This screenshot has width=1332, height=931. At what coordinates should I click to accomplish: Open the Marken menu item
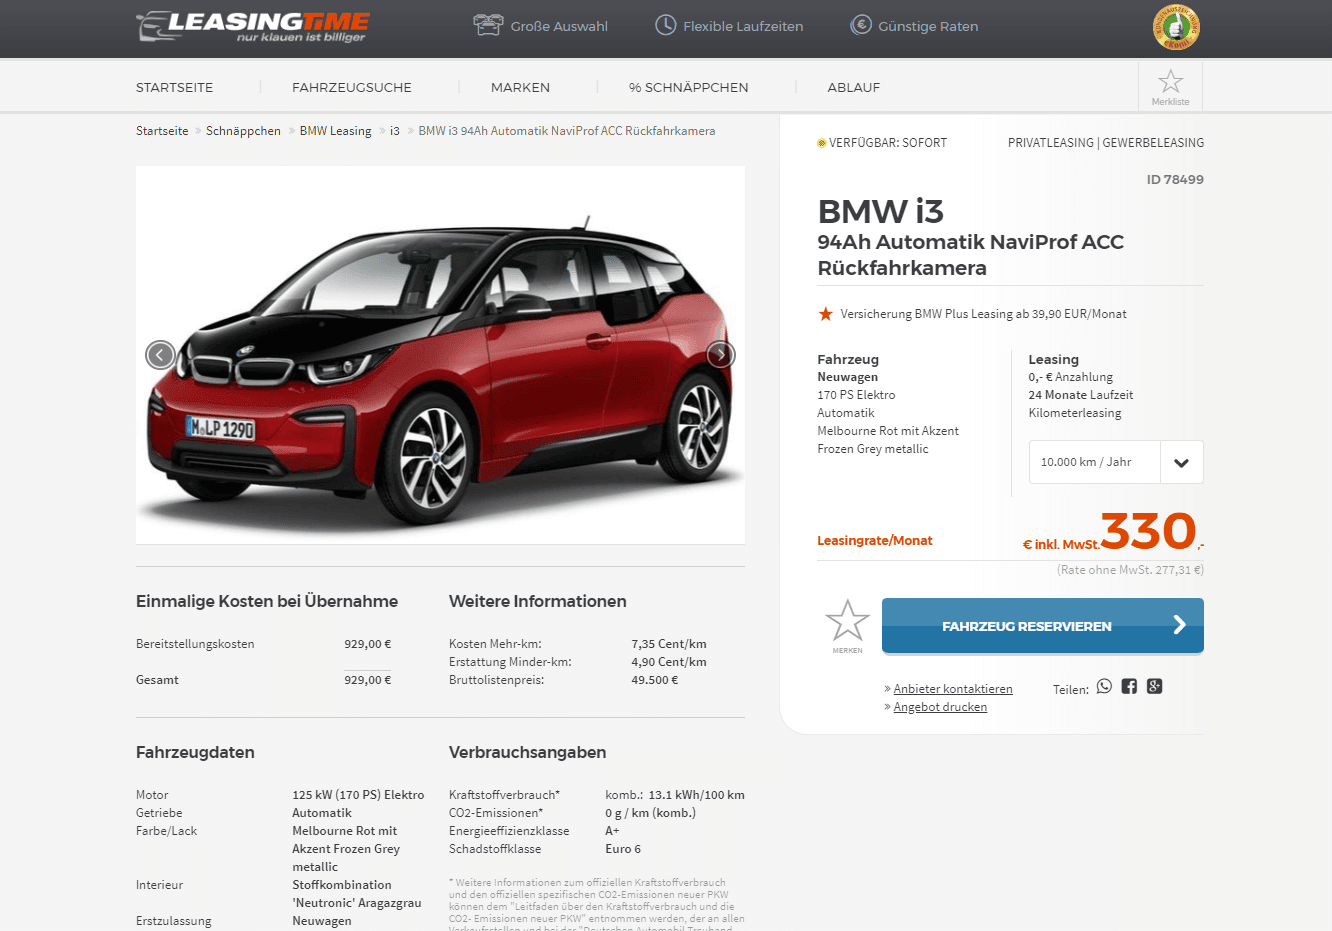tap(520, 87)
